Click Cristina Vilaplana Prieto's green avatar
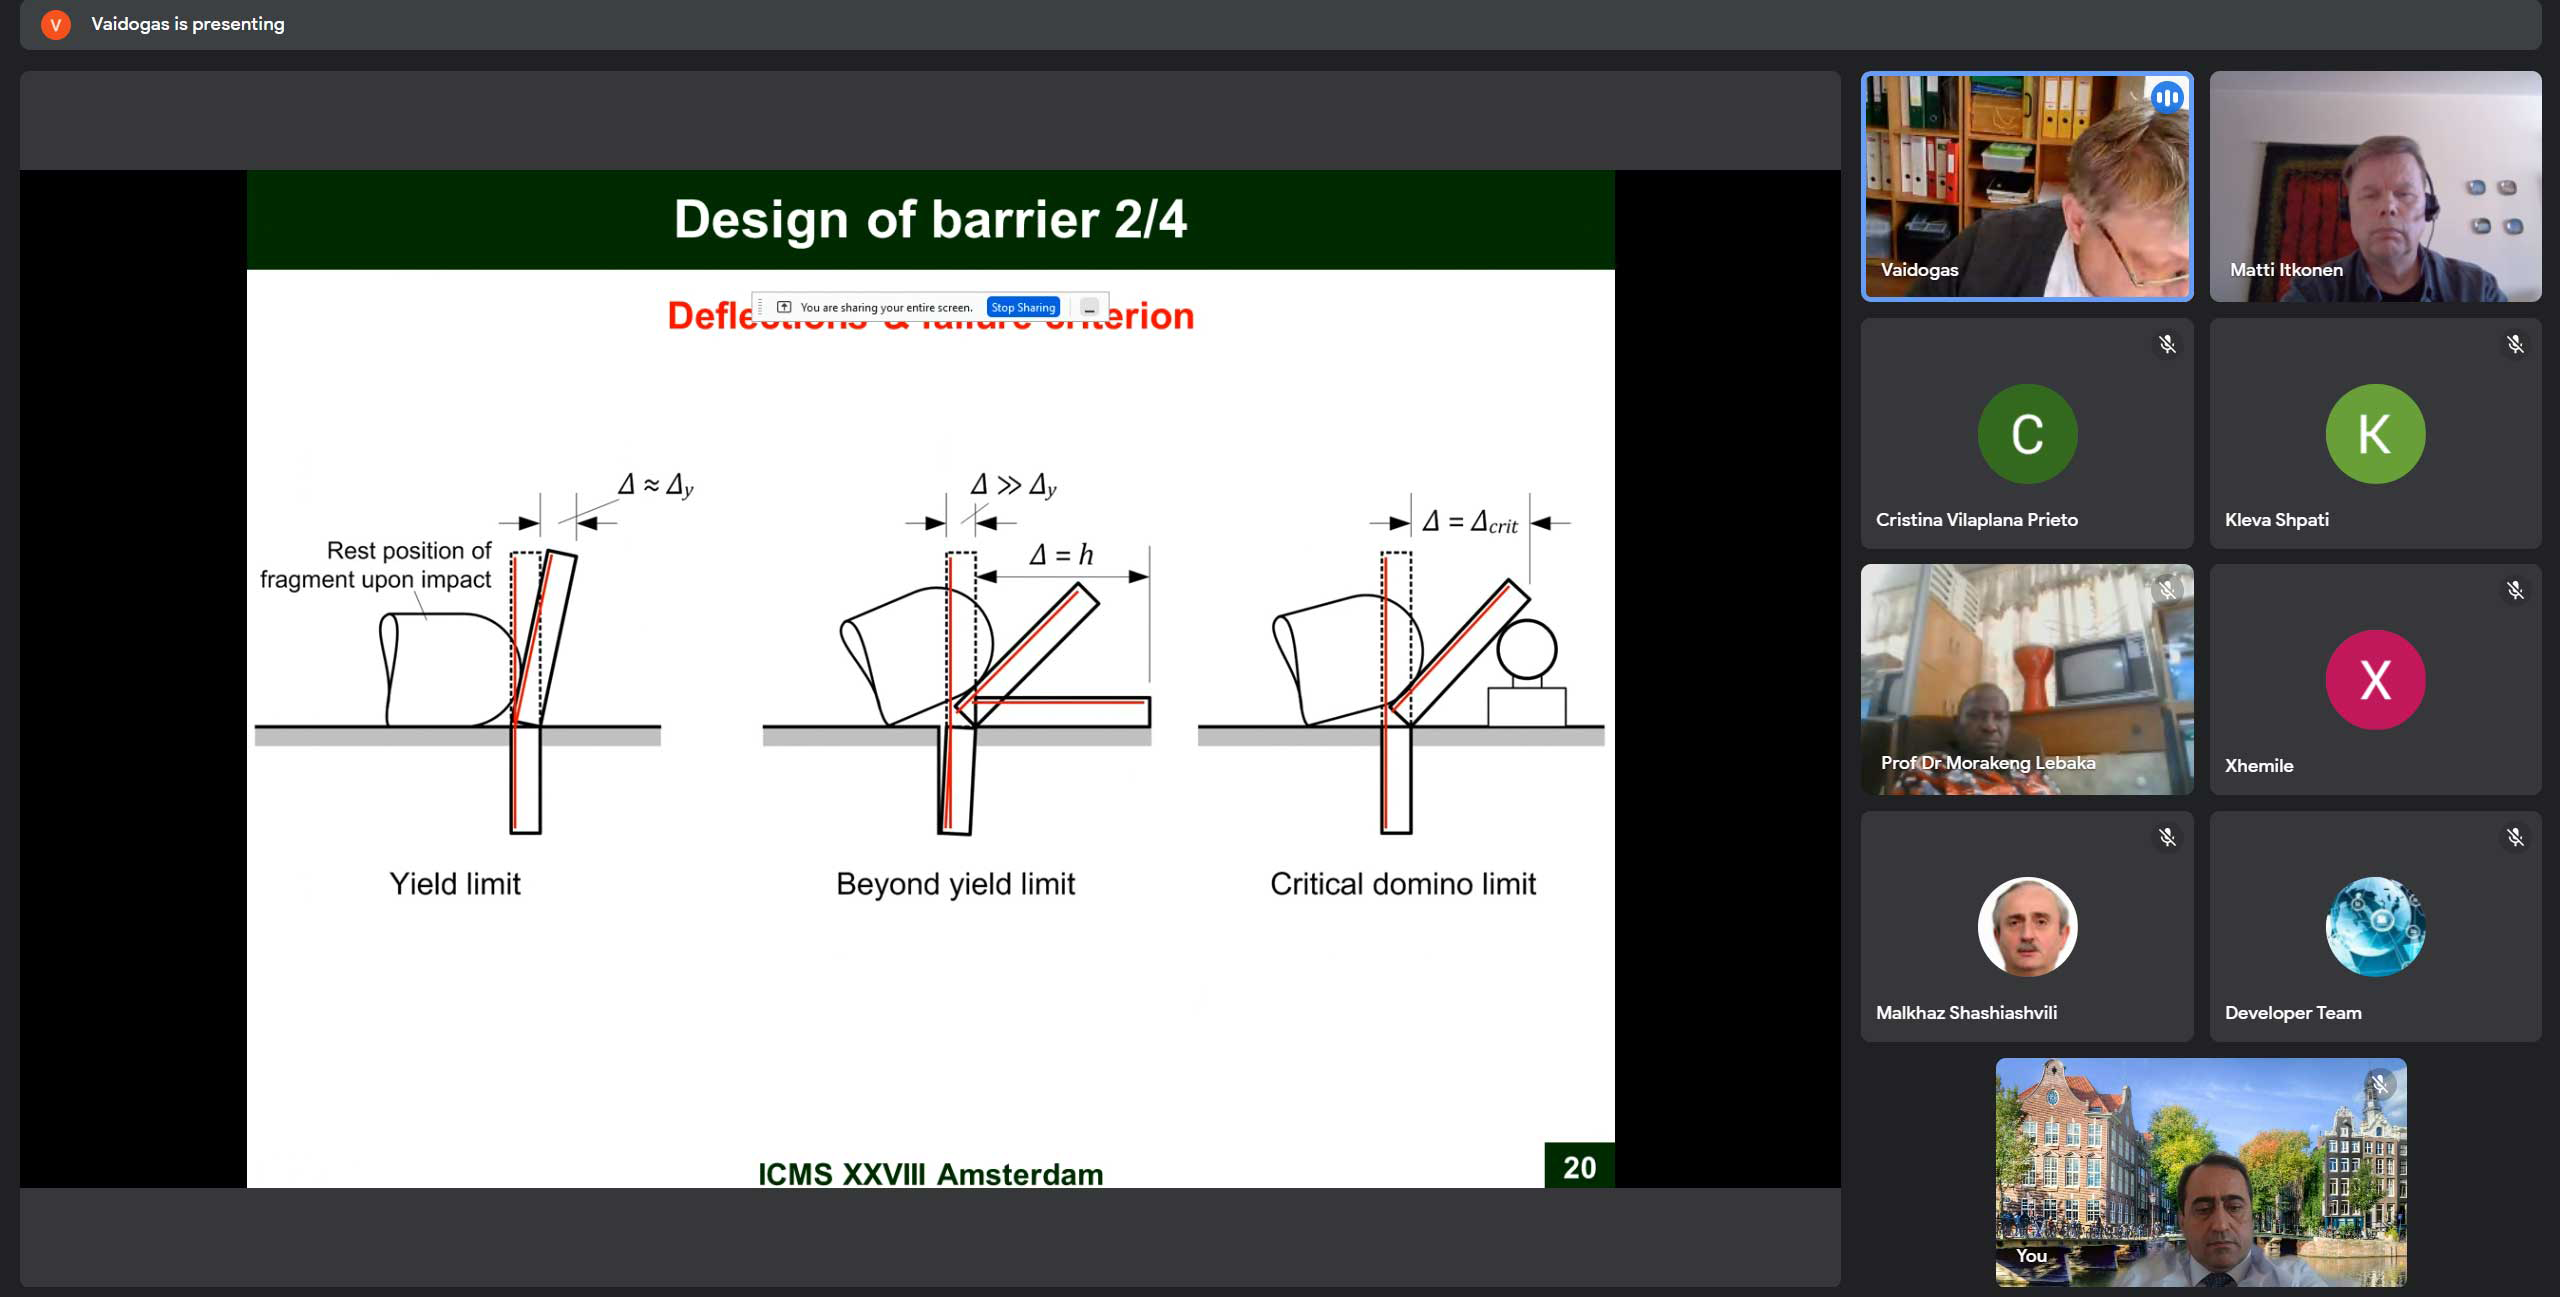The image size is (2560, 1297). coord(2026,434)
